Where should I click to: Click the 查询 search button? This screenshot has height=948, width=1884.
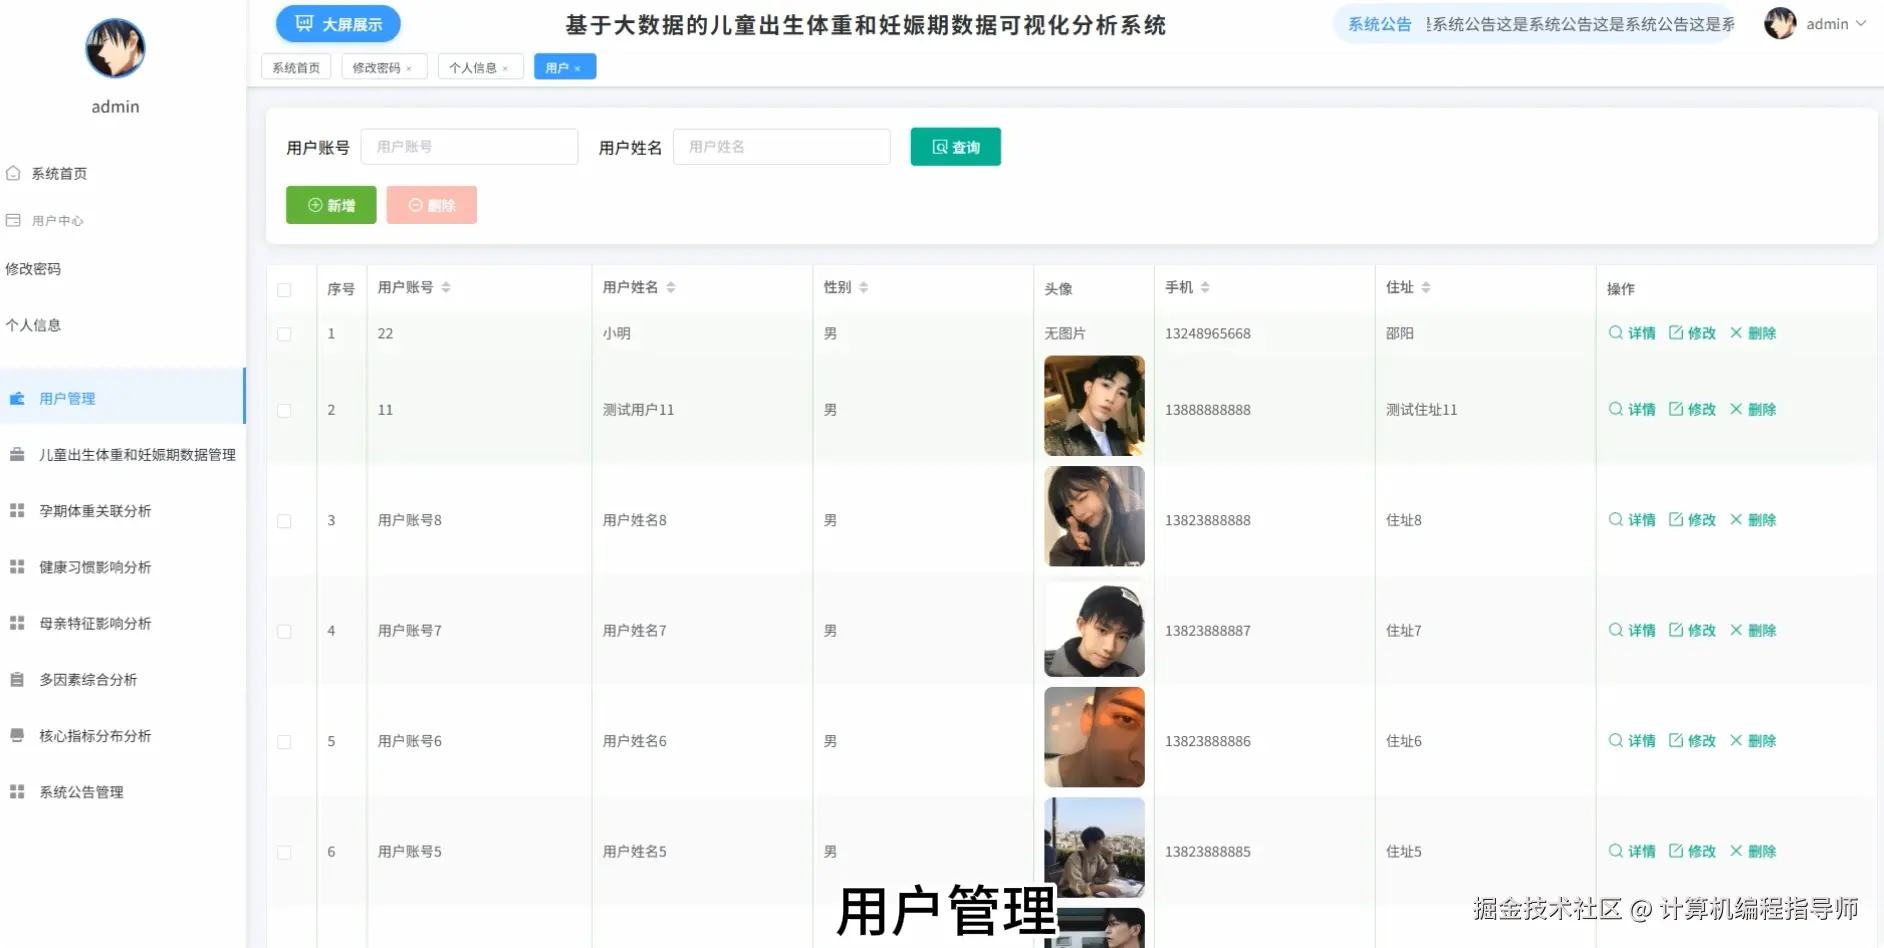click(955, 147)
